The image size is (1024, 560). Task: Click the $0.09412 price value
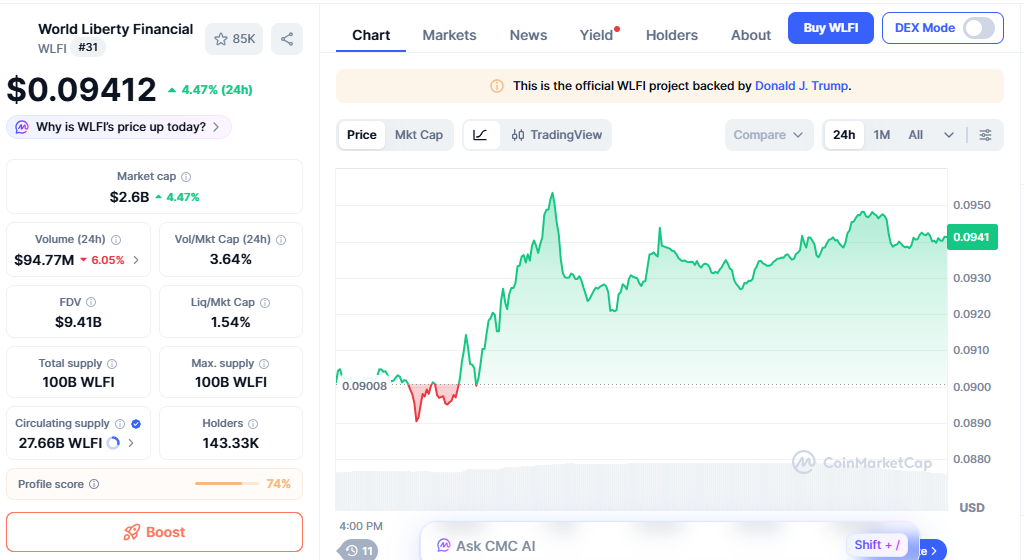pyautogui.click(x=82, y=89)
